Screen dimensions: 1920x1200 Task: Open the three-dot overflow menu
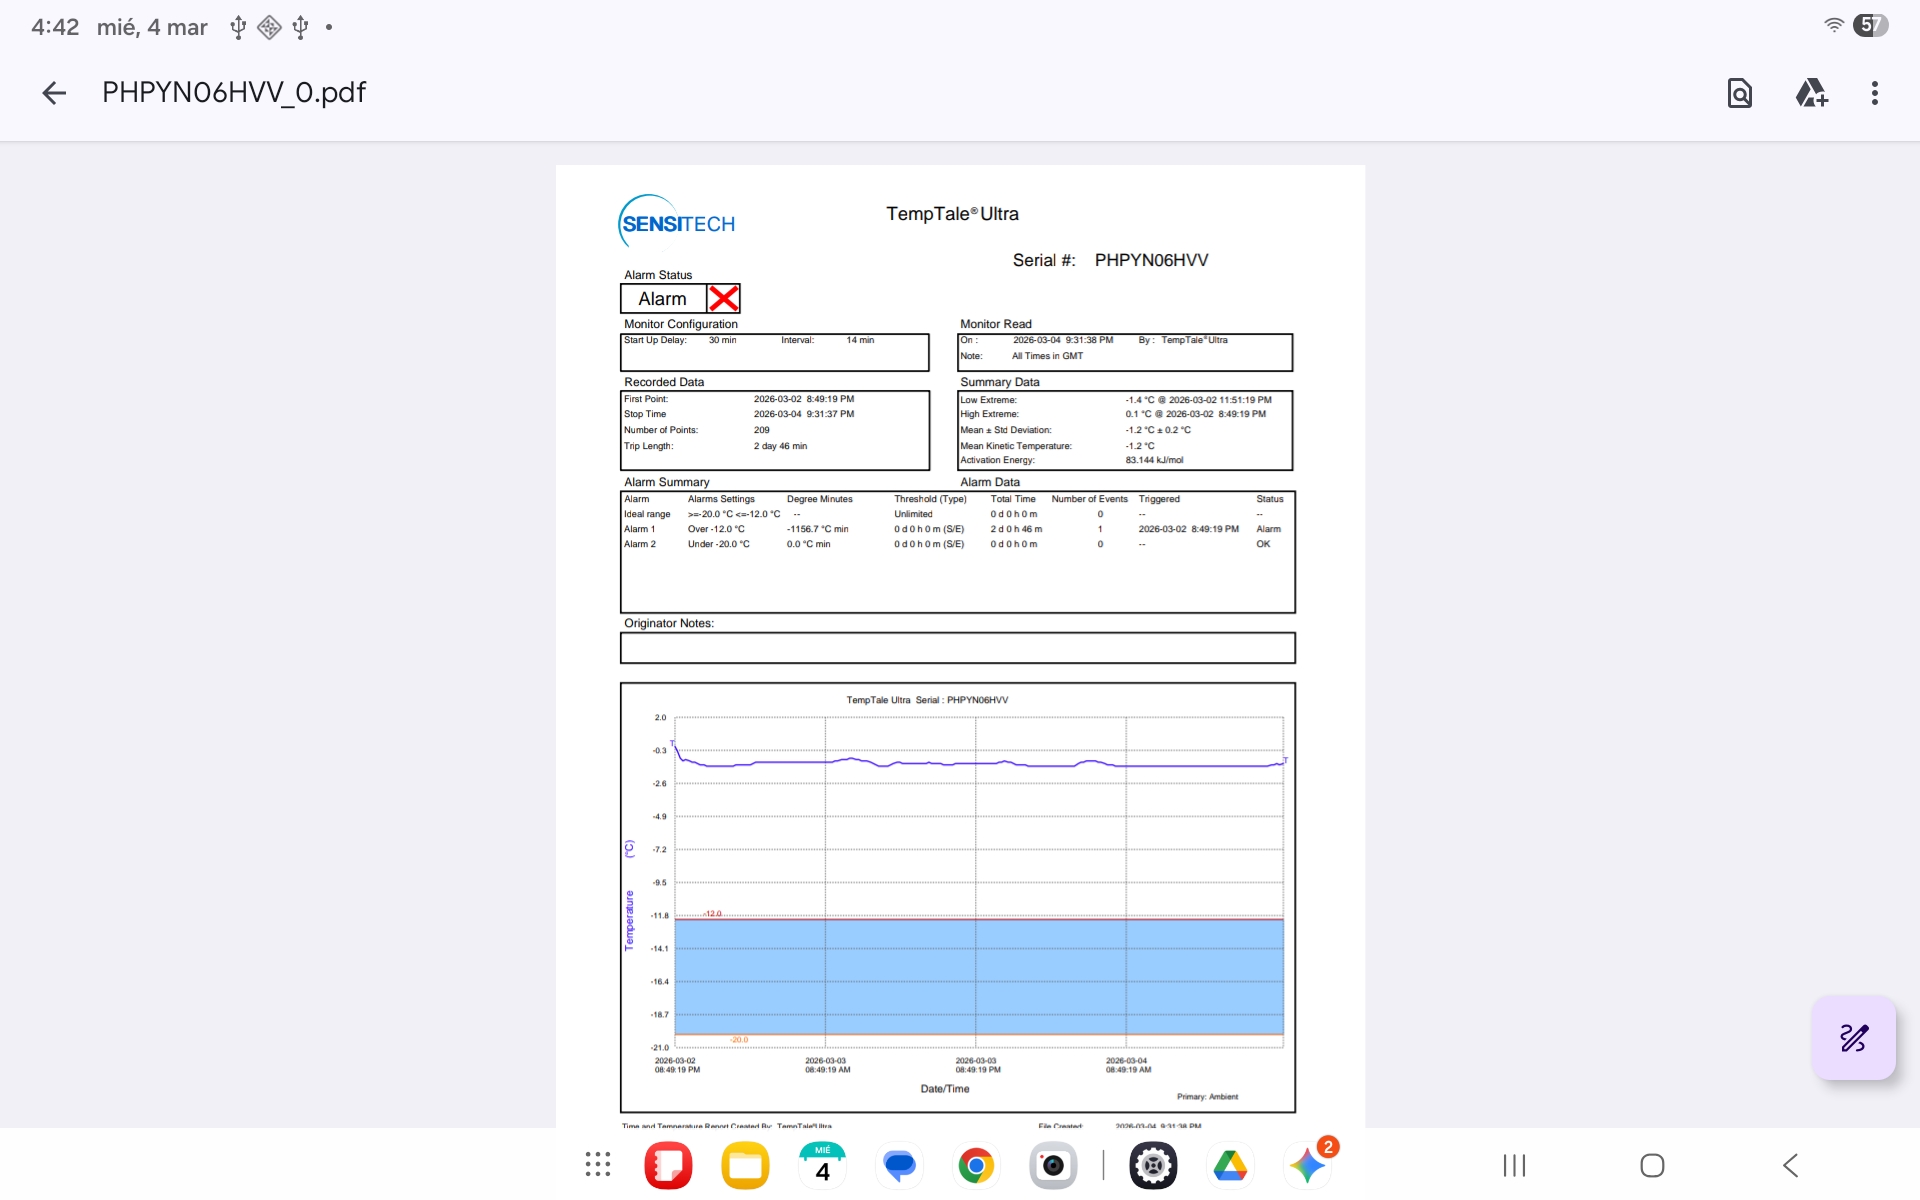click(1874, 93)
